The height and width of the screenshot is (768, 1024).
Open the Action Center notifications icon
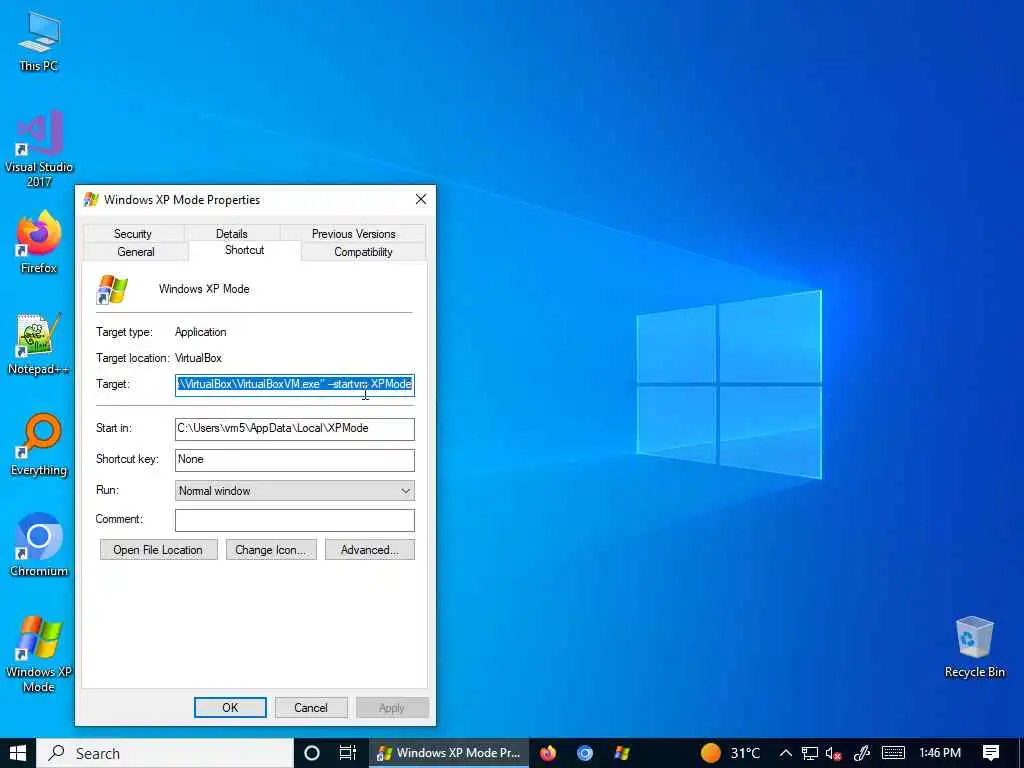click(991, 753)
